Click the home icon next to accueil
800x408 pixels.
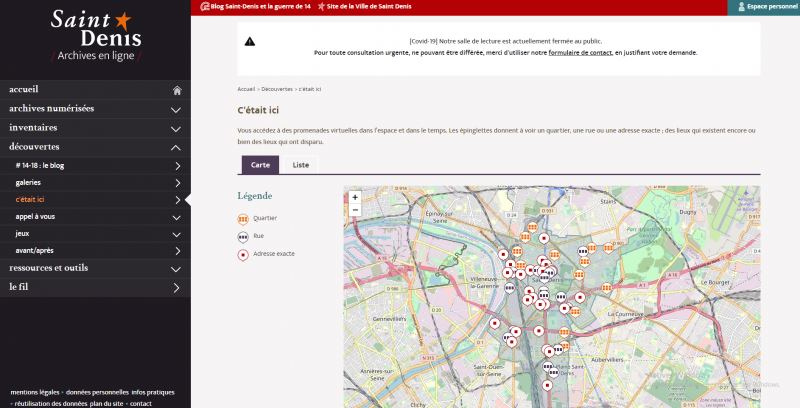coord(176,90)
